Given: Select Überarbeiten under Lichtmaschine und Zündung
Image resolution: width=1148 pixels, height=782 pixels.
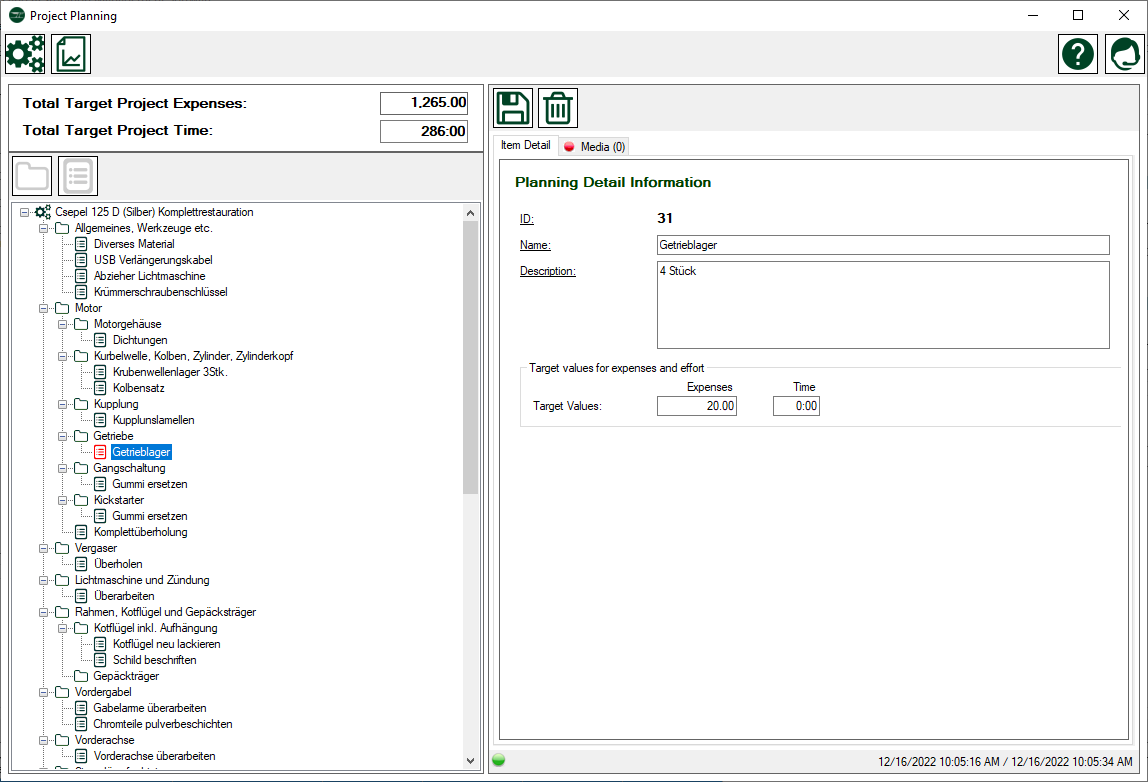Looking at the screenshot, I should tap(124, 597).
